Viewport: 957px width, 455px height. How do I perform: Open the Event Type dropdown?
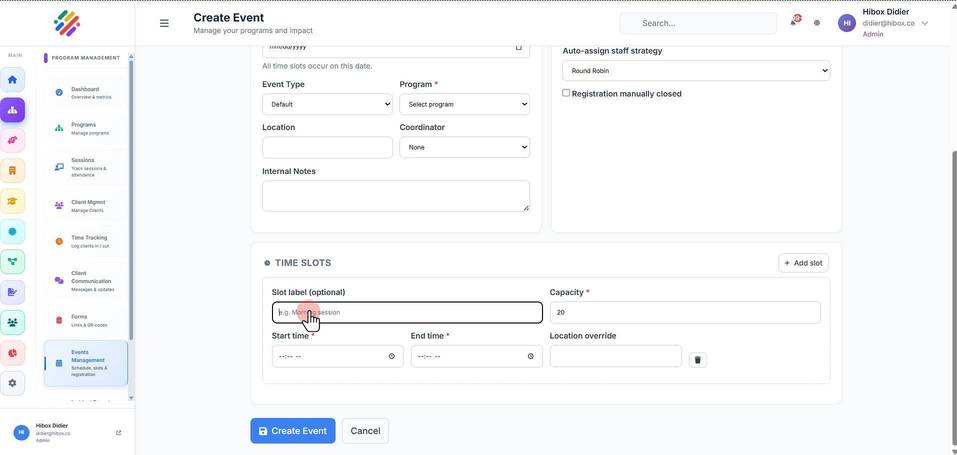[327, 104]
